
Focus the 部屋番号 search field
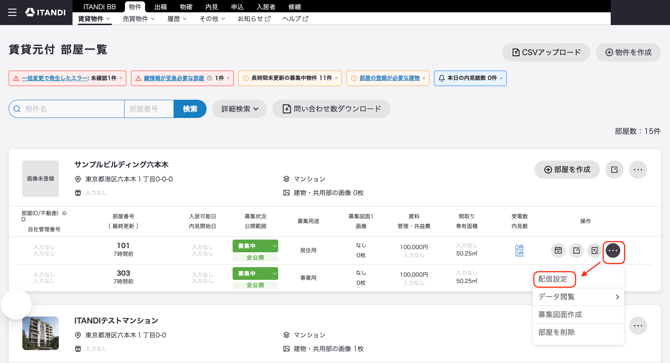click(x=149, y=109)
